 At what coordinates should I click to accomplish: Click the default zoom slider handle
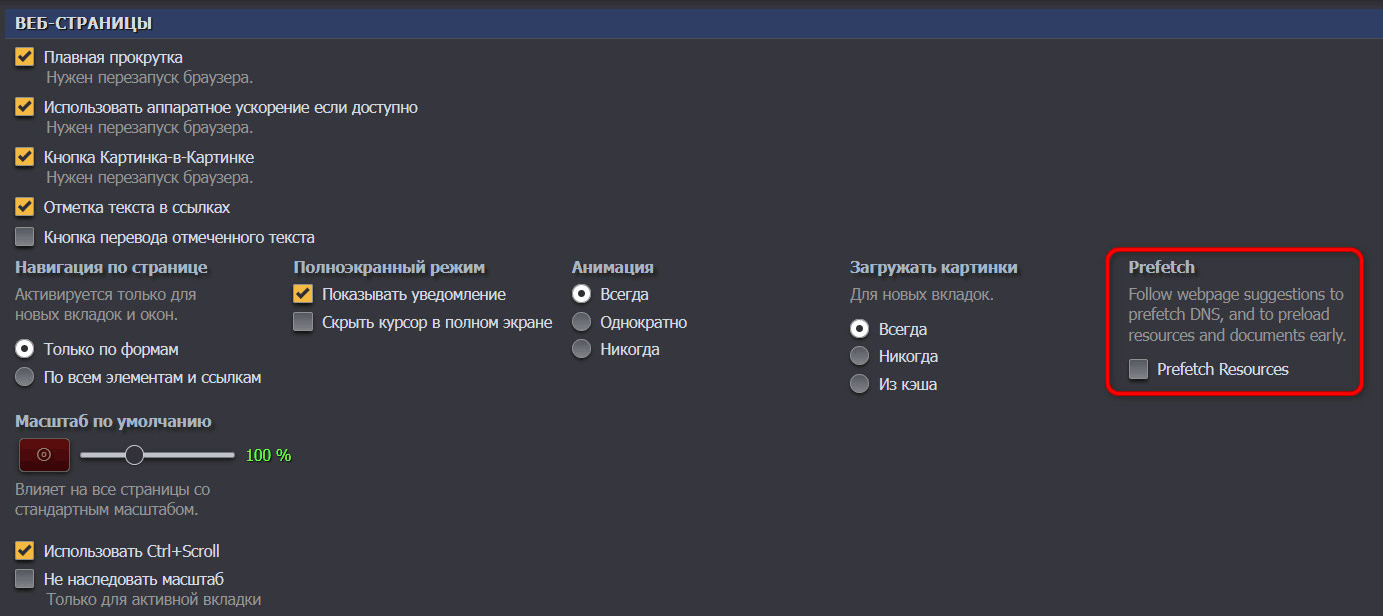tap(135, 455)
